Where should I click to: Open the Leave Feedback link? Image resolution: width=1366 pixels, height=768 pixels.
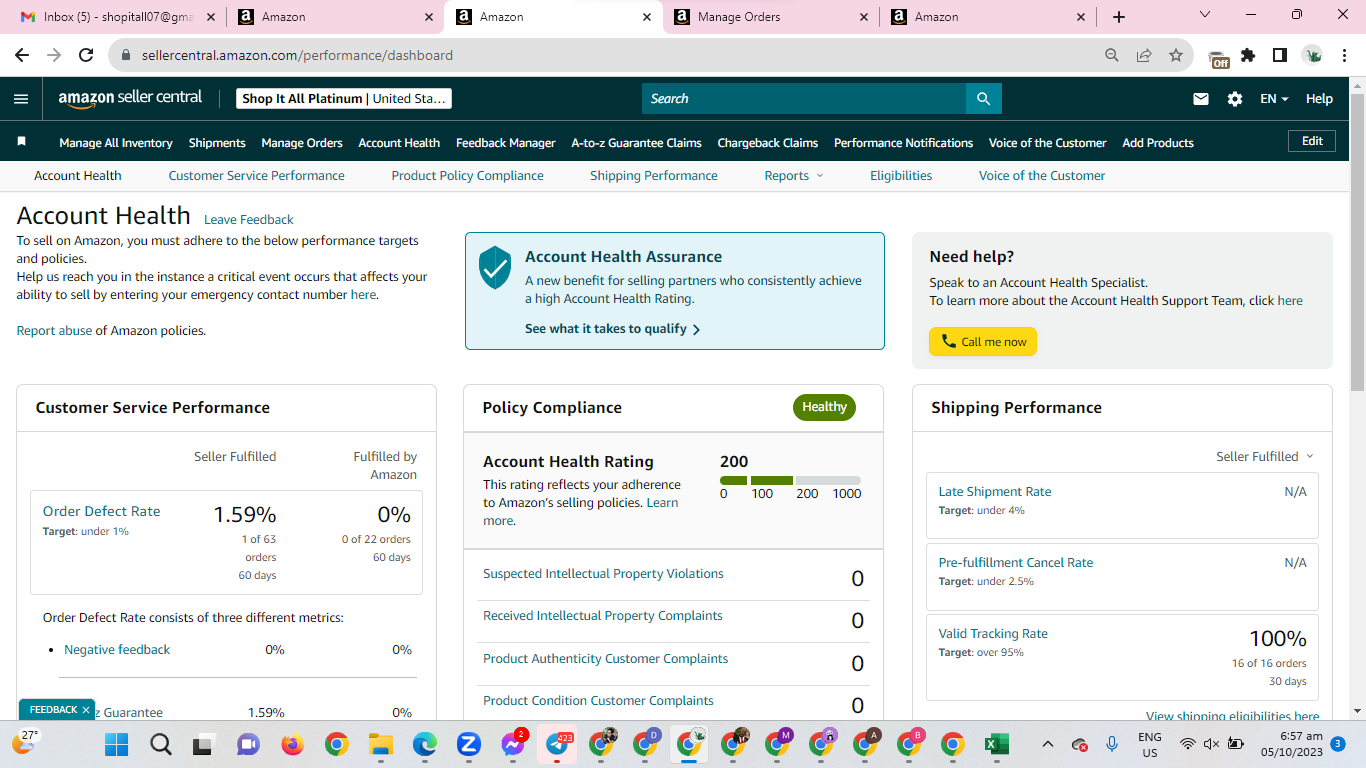pyautogui.click(x=248, y=220)
